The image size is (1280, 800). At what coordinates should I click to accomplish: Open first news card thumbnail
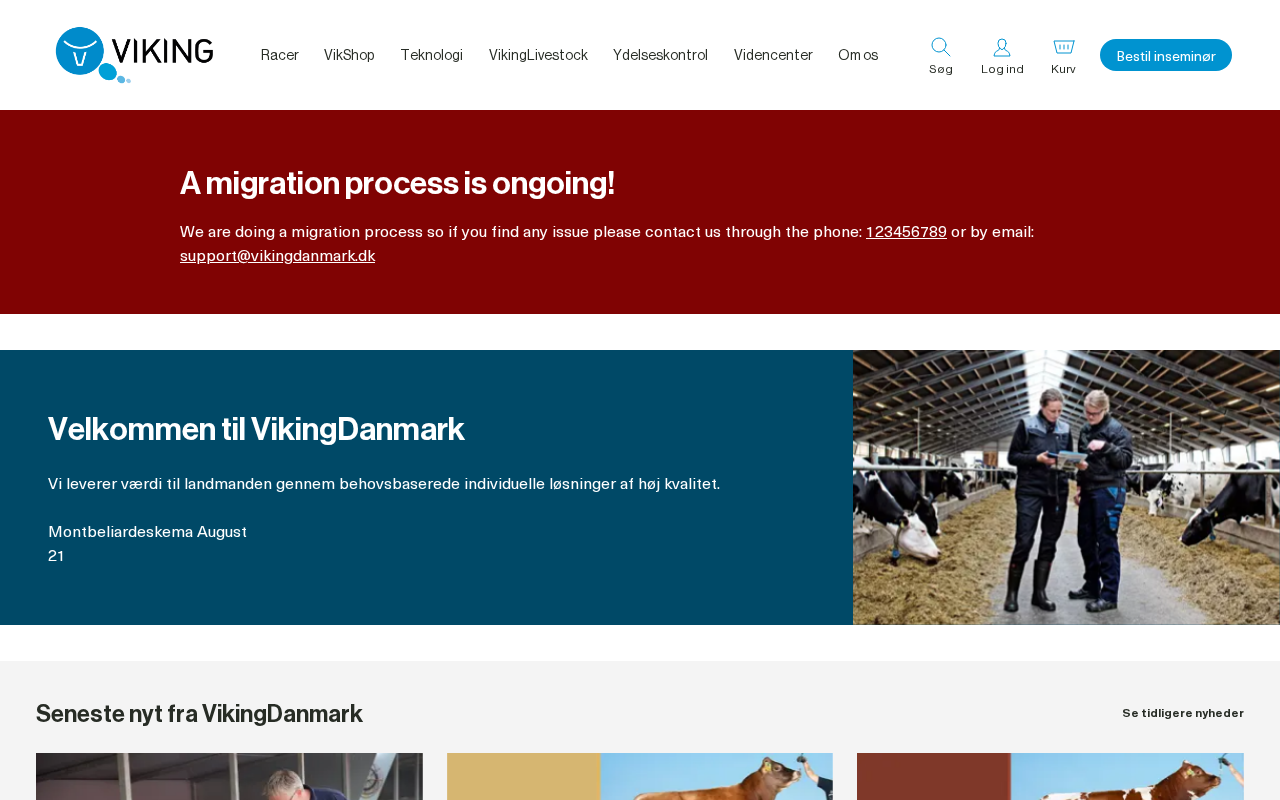click(229, 777)
